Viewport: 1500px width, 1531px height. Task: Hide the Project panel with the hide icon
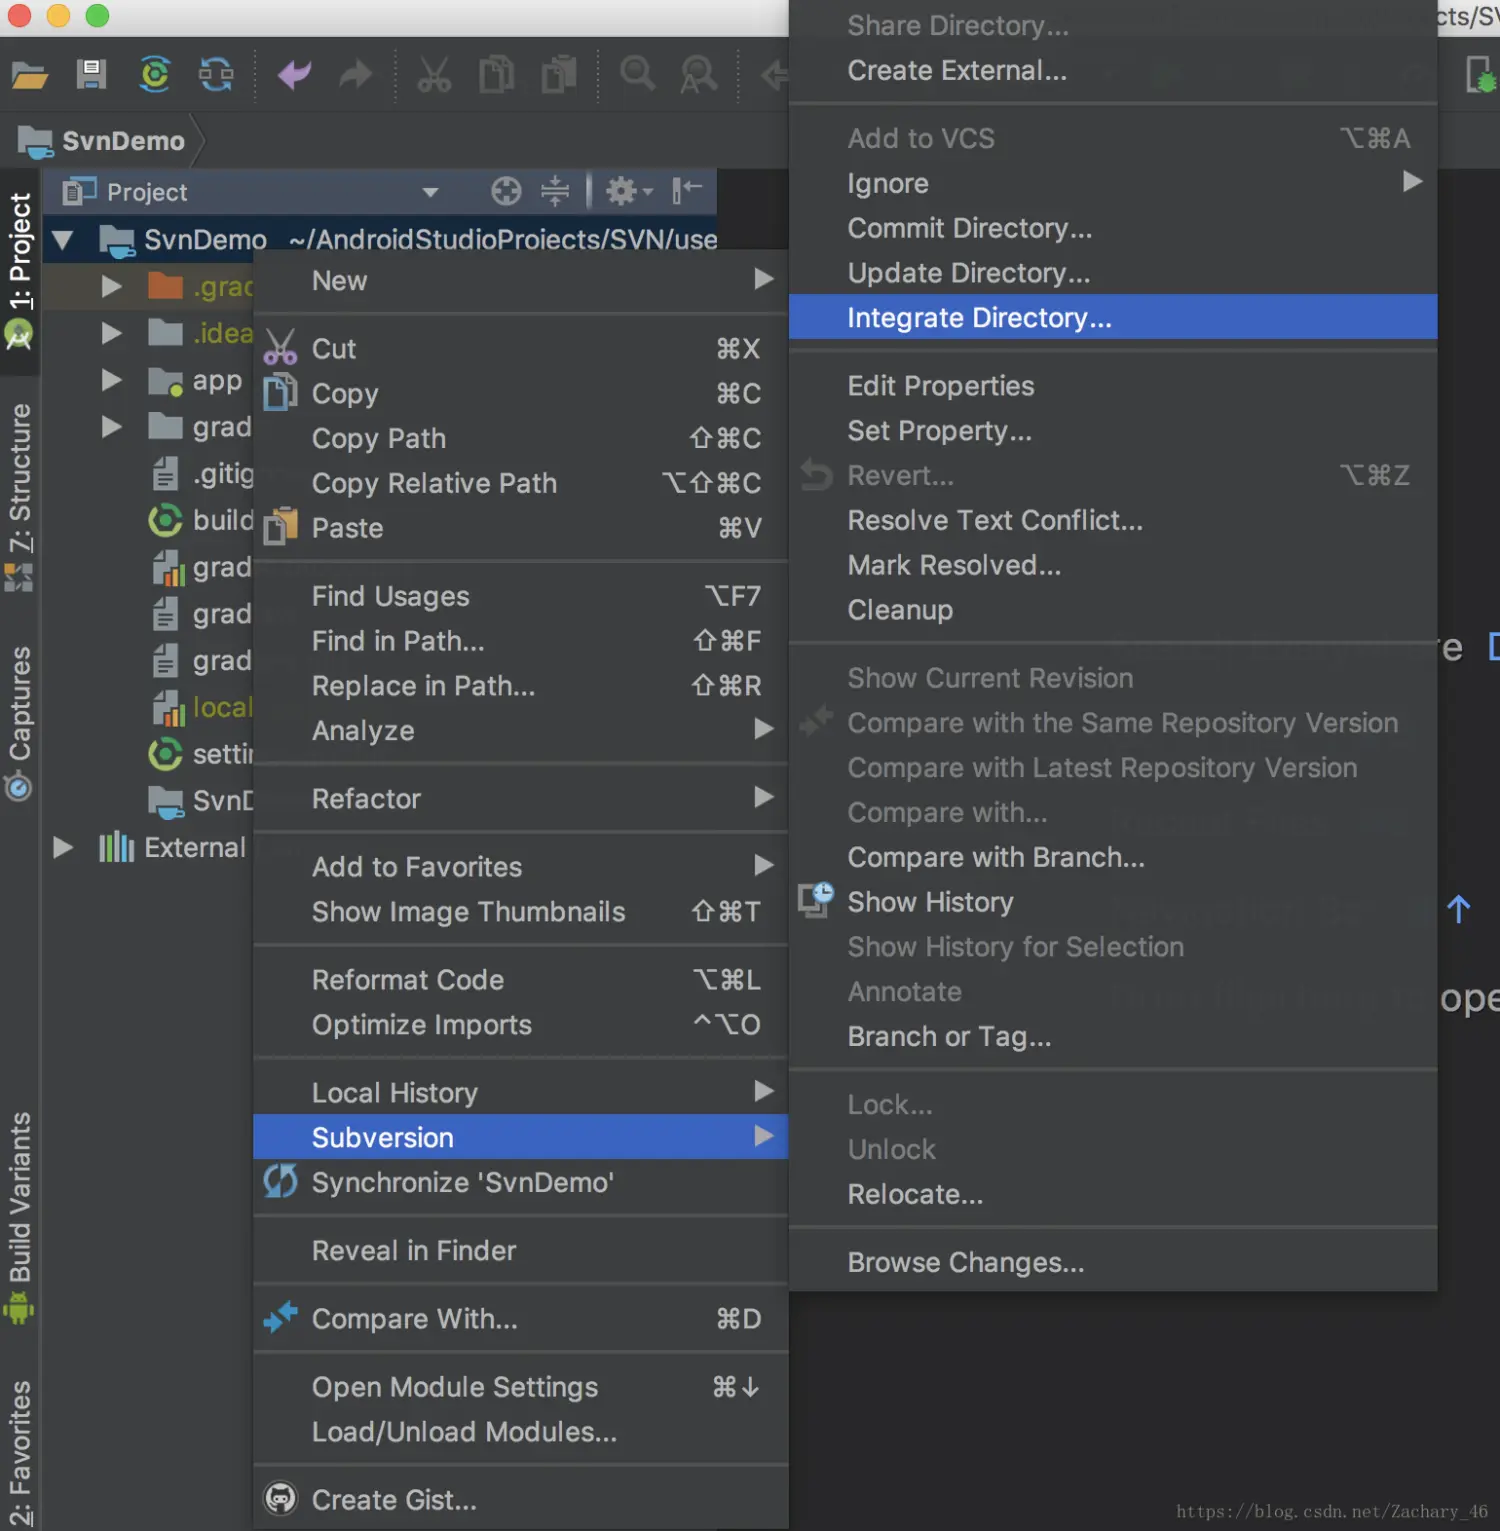pyautogui.click(x=687, y=190)
